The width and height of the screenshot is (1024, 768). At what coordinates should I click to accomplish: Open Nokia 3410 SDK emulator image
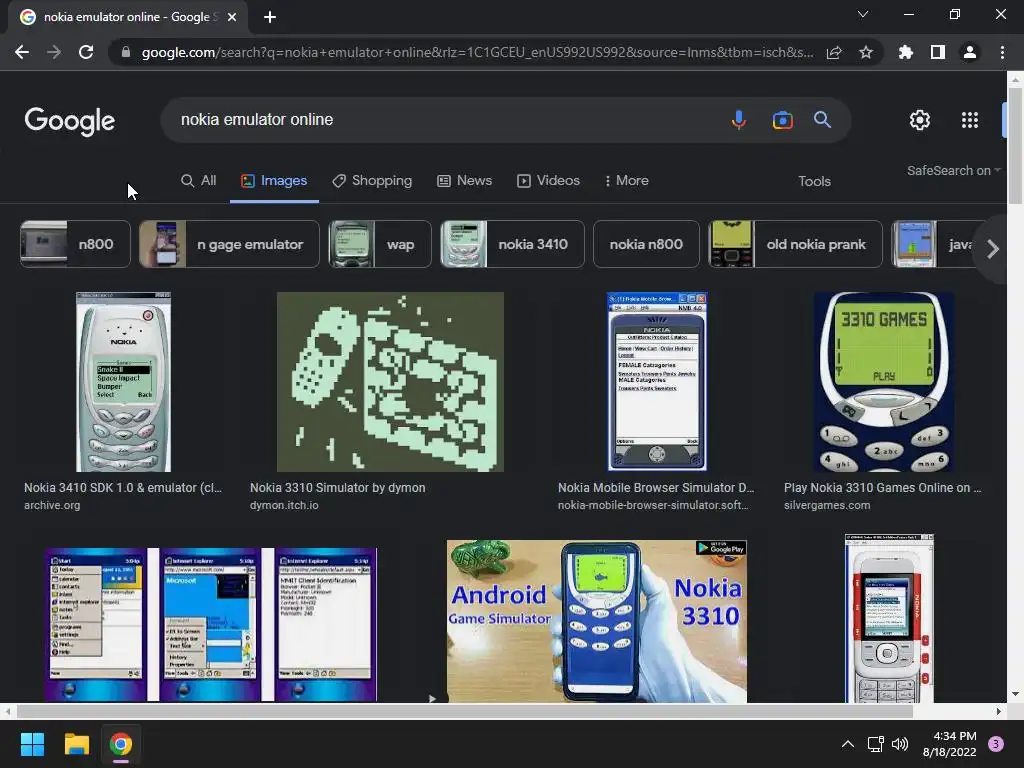(123, 382)
